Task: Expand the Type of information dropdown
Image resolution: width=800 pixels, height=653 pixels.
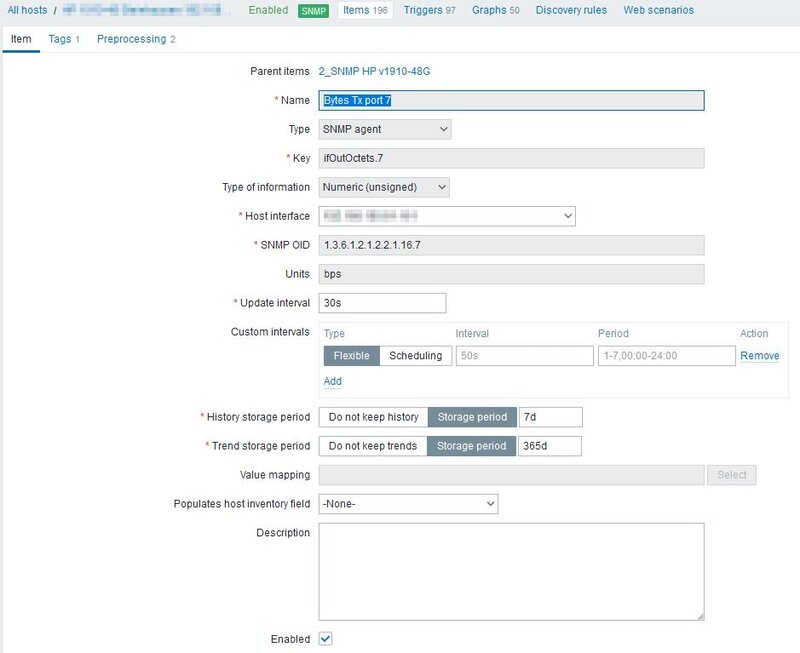Action: pyautogui.click(x=384, y=187)
